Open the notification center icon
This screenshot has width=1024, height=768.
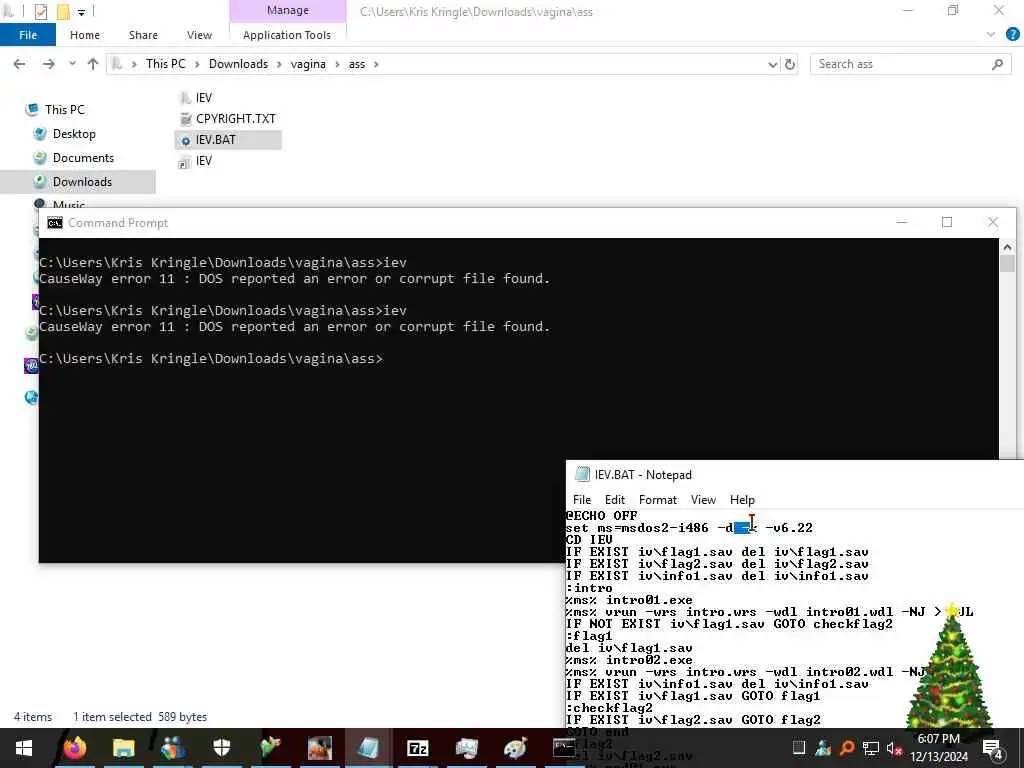coord(992,748)
